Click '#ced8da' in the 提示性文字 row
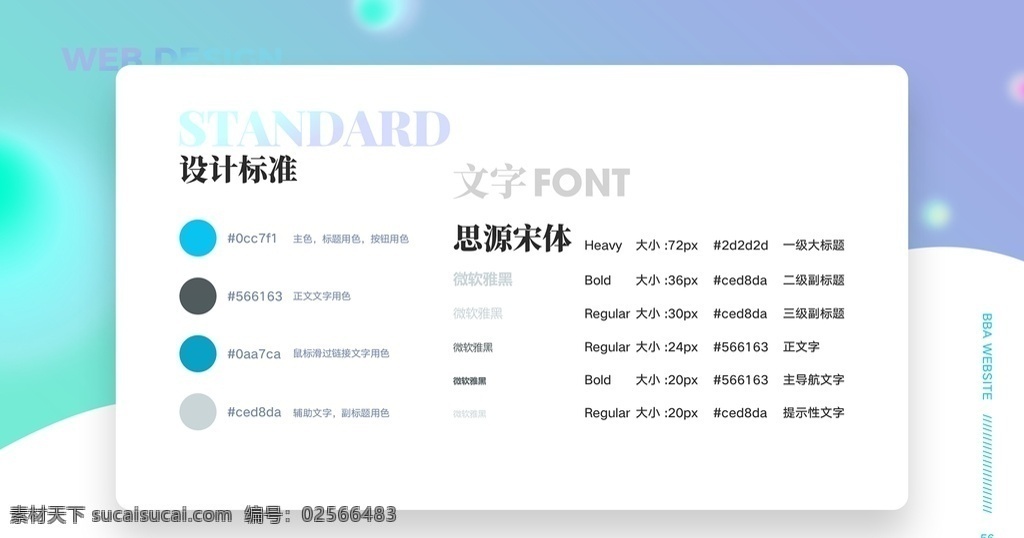The width and height of the screenshot is (1024, 538). [x=740, y=413]
